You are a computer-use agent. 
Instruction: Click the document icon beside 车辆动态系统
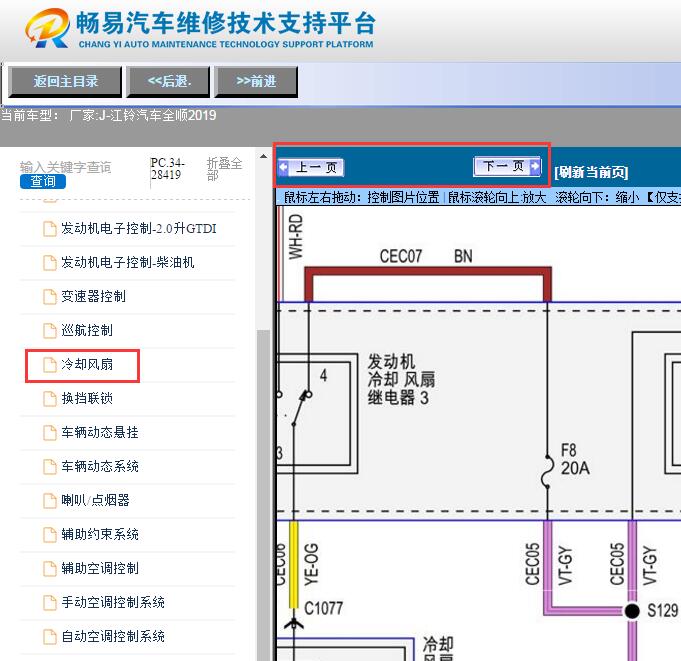point(50,466)
